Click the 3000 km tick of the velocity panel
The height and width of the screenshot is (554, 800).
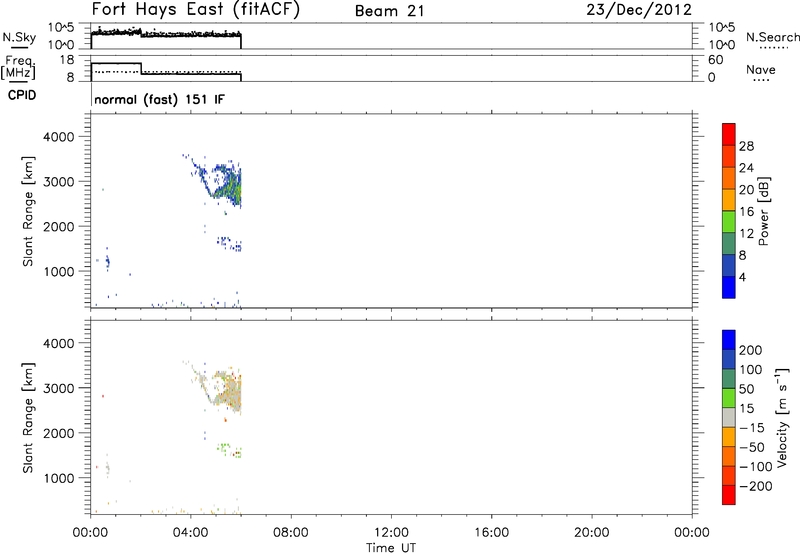pyautogui.click(x=58, y=388)
